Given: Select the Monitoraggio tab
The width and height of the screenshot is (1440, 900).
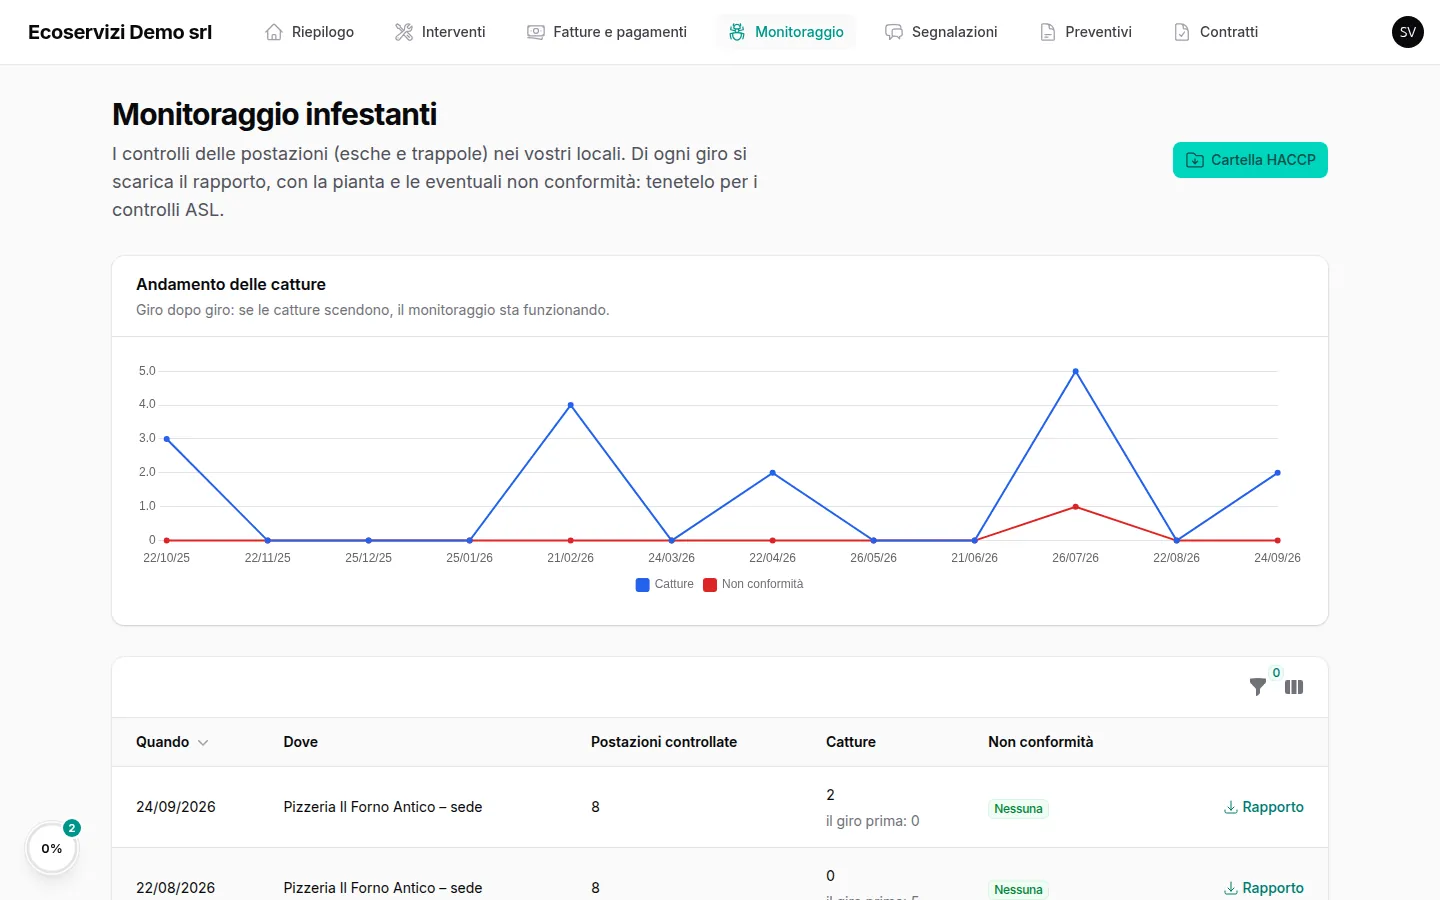Looking at the screenshot, I should pyautogui.click(x=786, y=32).
